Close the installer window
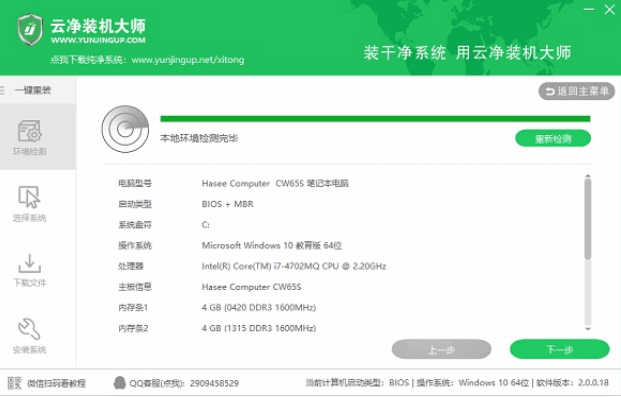The width and height of the screenshot is (621, 397). coord(610,10)
